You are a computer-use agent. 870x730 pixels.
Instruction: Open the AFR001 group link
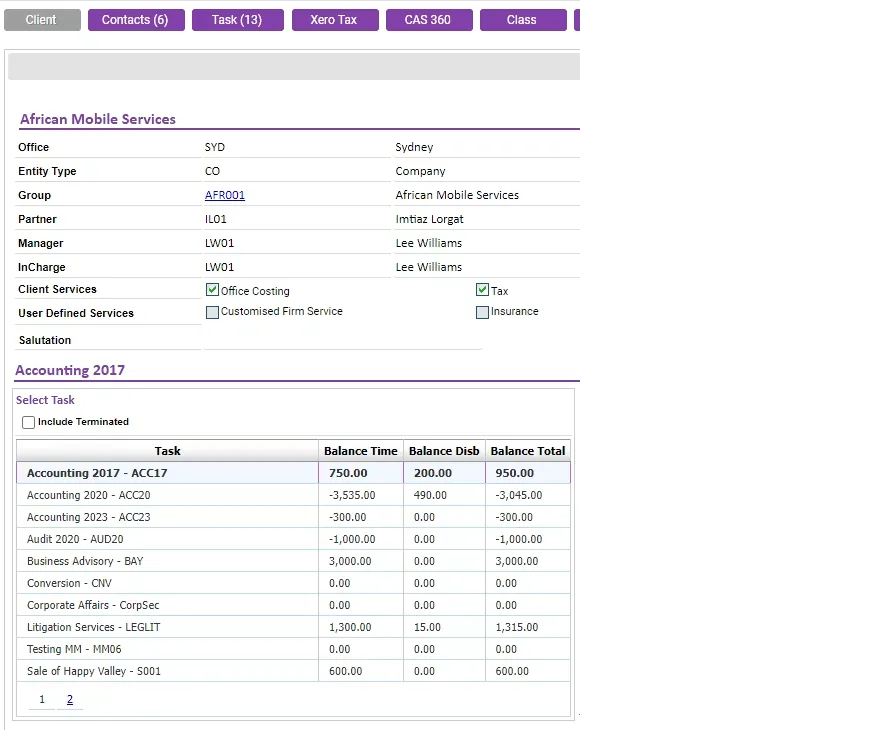(x=225, y=195)
